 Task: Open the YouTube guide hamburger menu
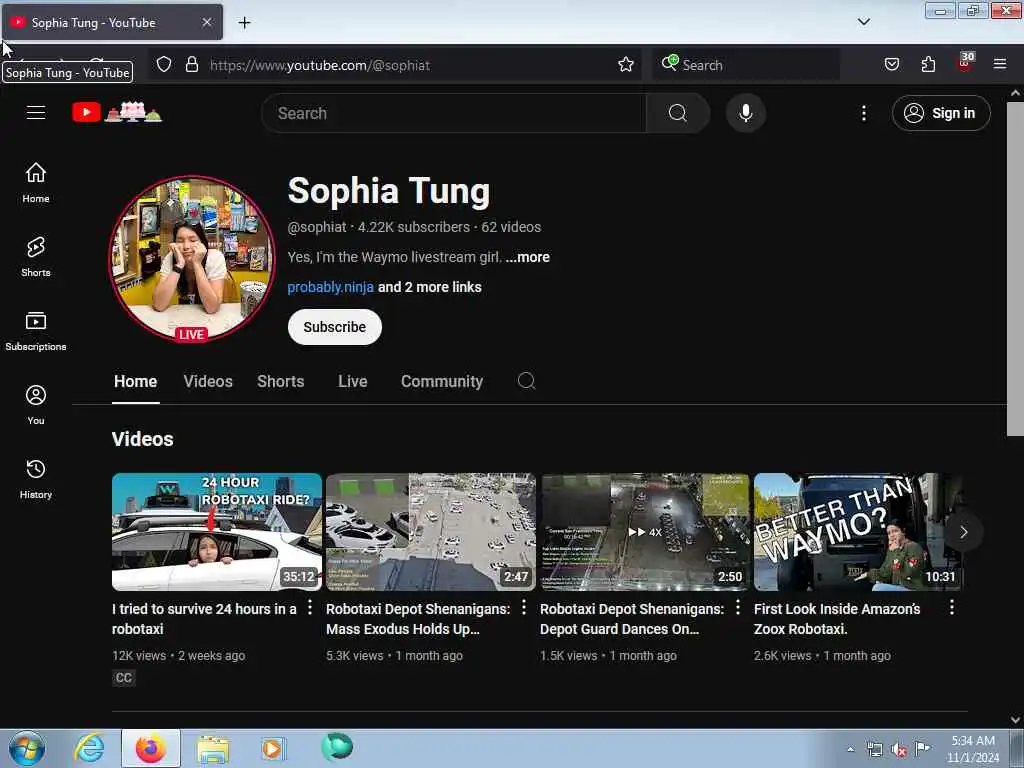point(36,113)
